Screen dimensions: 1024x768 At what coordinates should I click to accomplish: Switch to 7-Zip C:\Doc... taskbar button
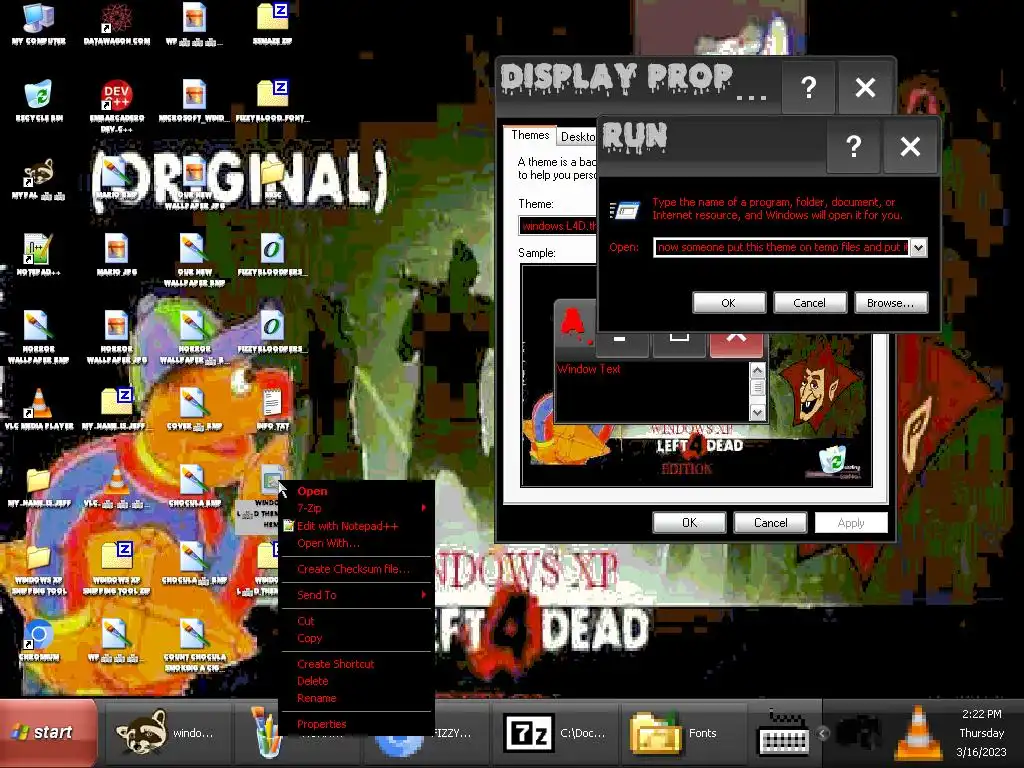[x=555, y=733]
